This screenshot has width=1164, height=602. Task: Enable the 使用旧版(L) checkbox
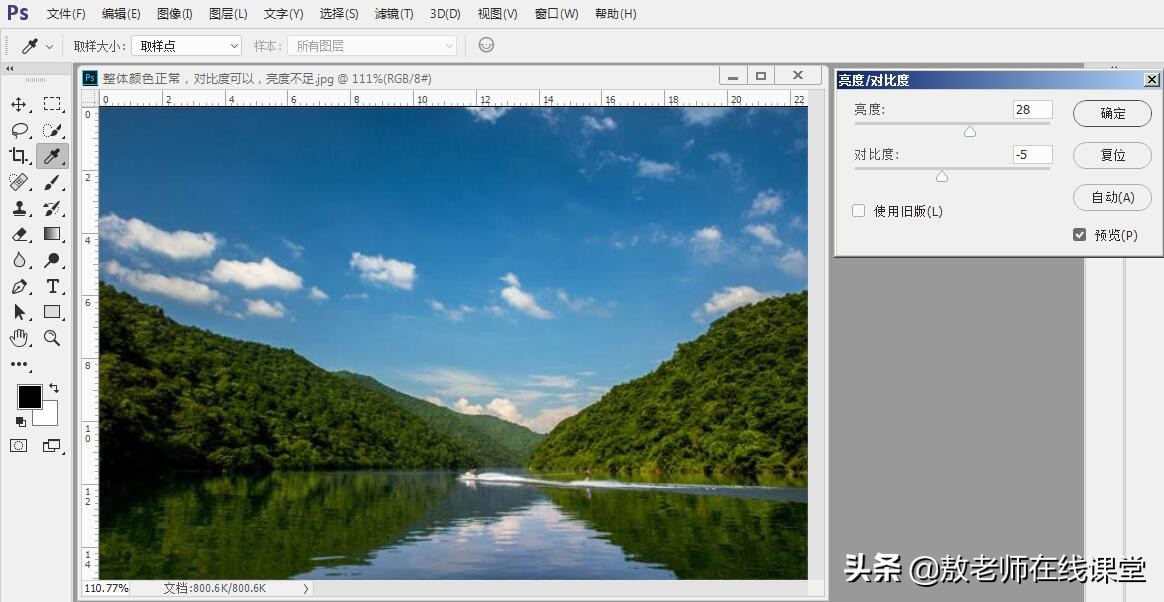tap(858, 211)
